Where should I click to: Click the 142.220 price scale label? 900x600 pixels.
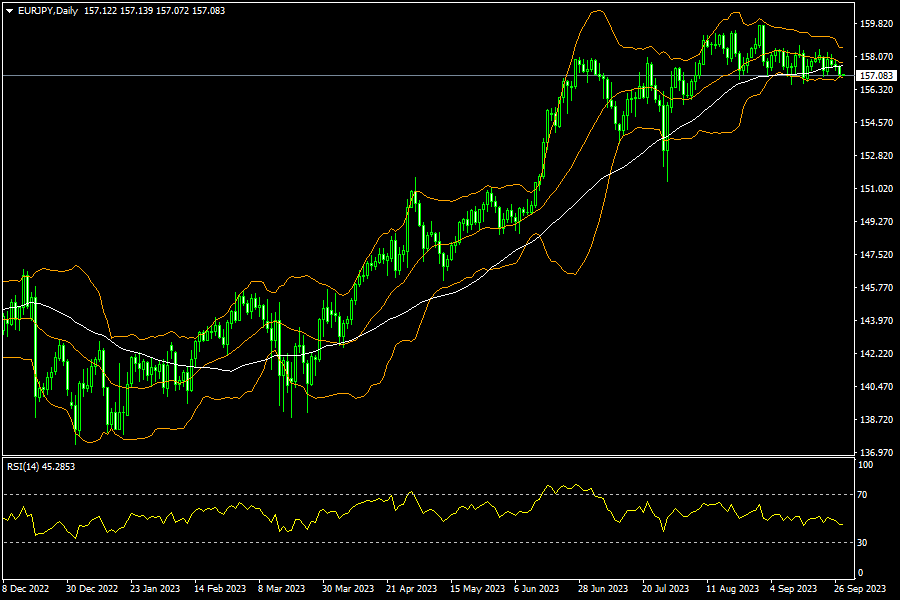coord(876,354)
